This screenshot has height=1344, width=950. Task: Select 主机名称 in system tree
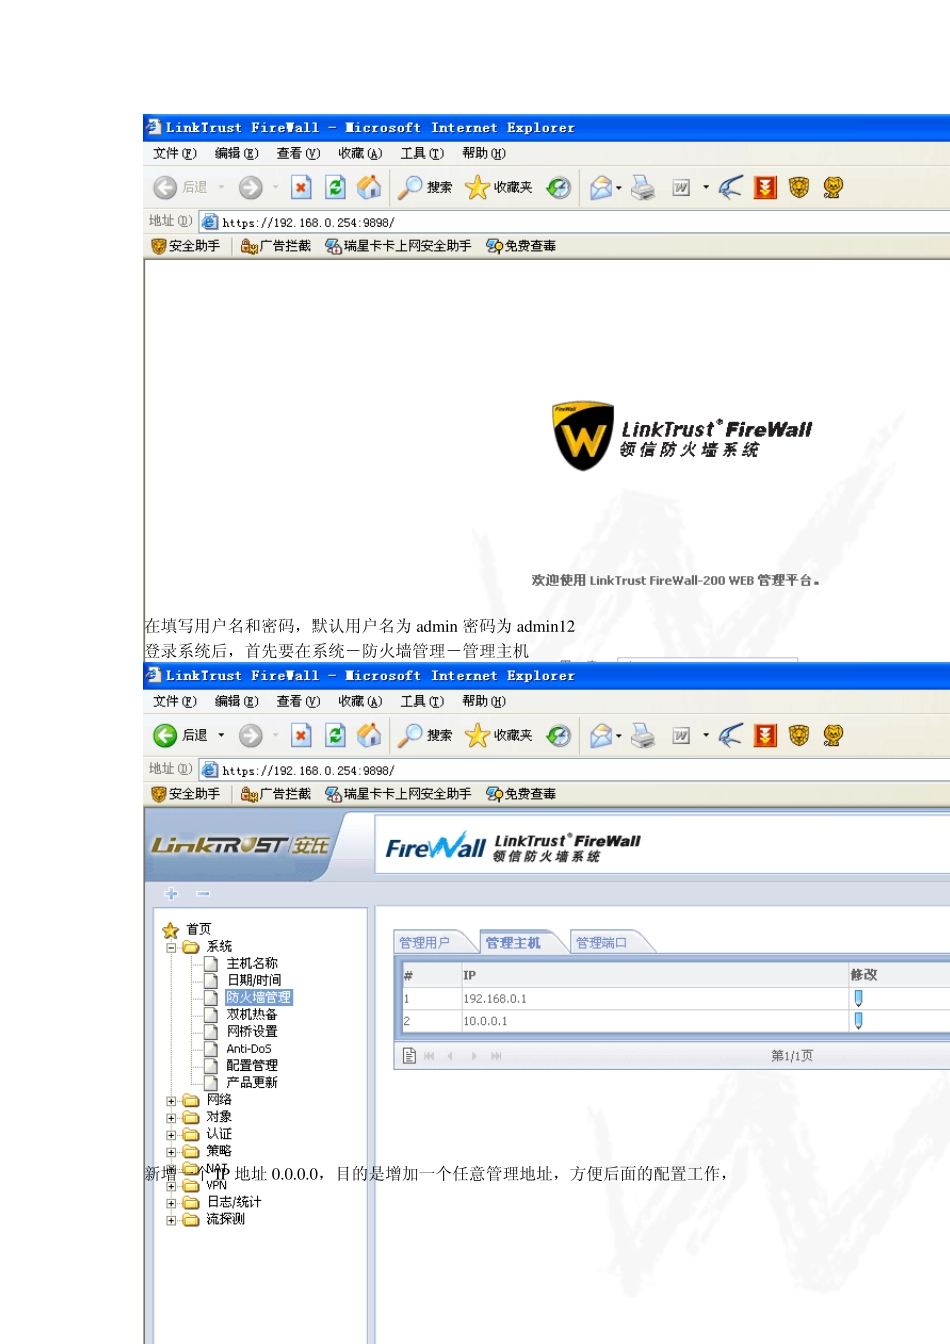coord(252,963)
